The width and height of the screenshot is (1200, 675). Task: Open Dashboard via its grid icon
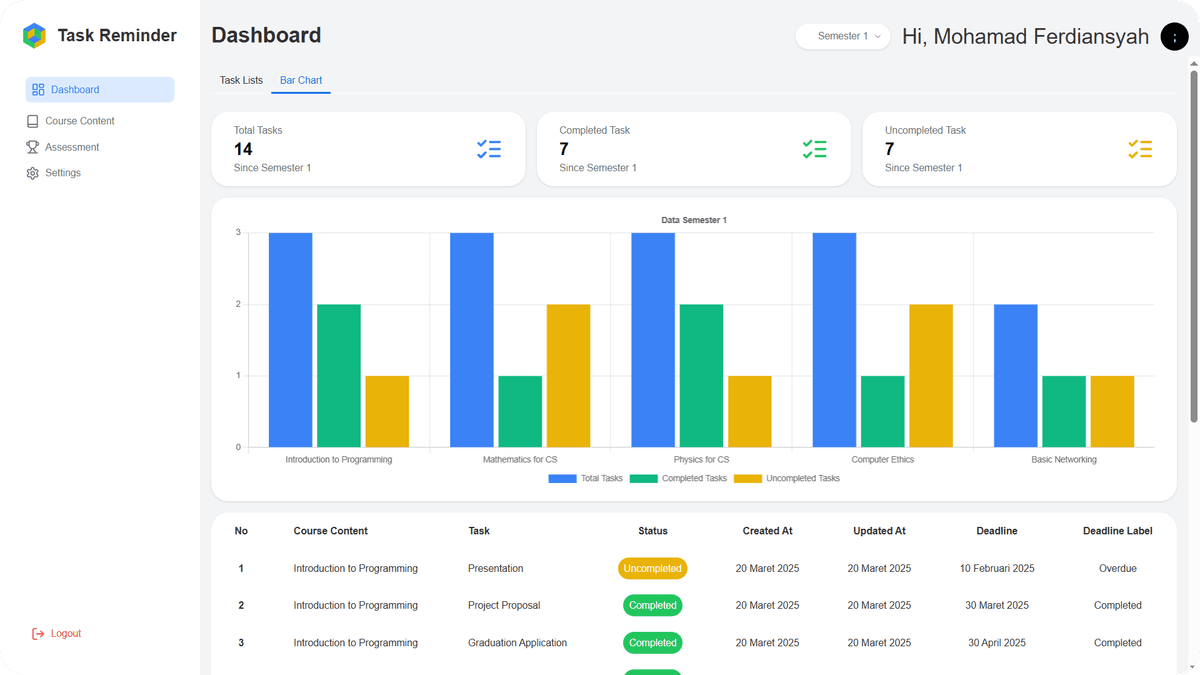[x=38, y=90]
